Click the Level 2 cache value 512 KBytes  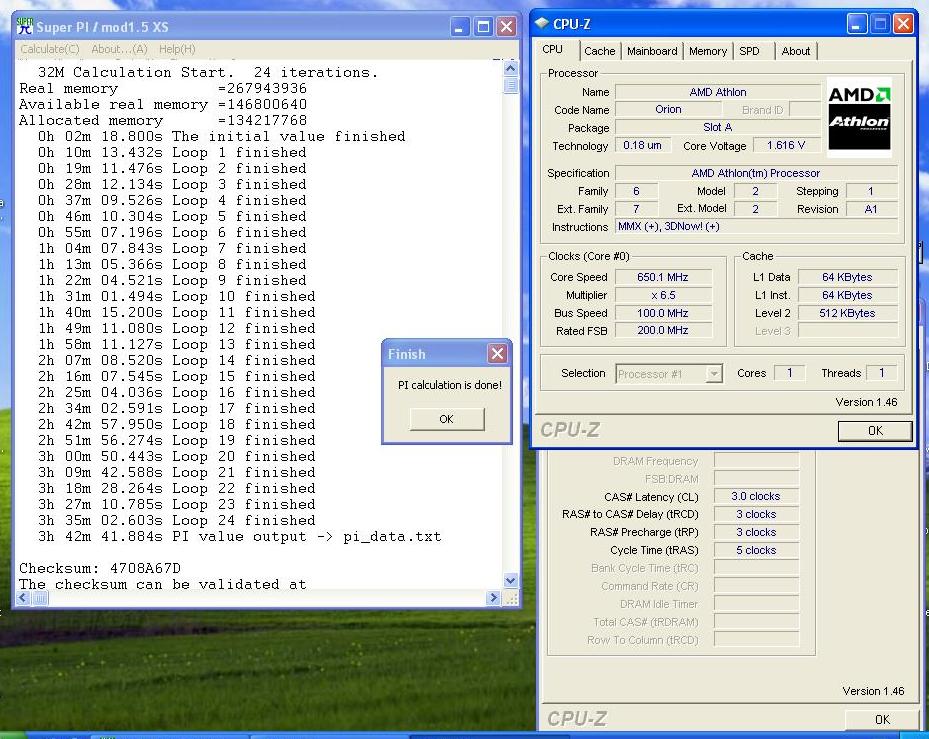coord(847,313)
